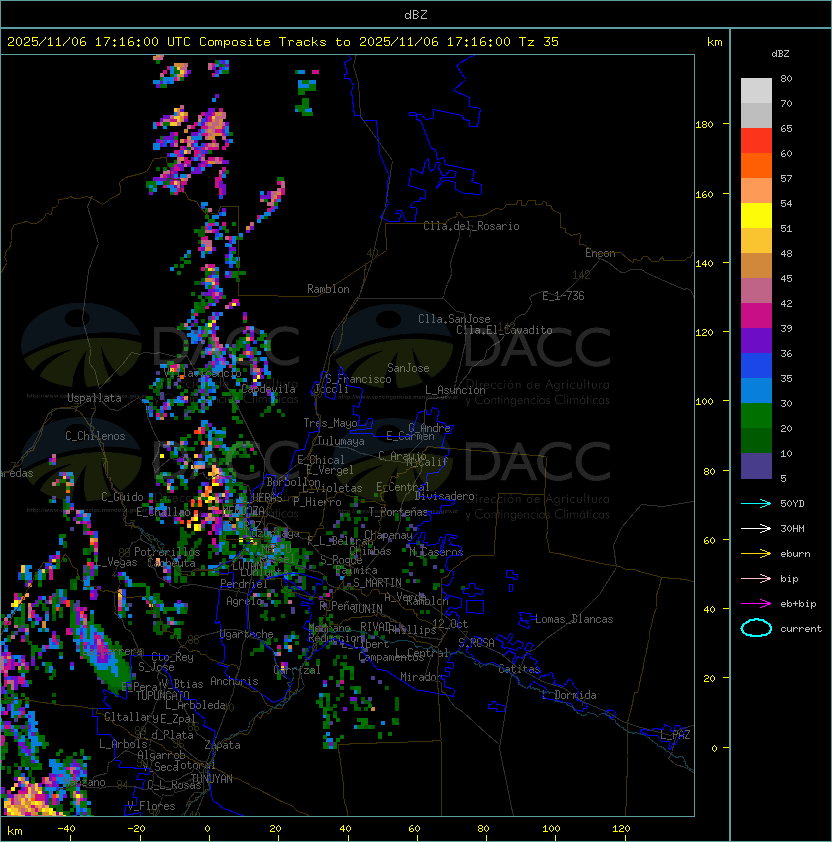Screen dimensions: 832x842
Task: Click the 'Mirador' map label
Action: click(421, 677)
